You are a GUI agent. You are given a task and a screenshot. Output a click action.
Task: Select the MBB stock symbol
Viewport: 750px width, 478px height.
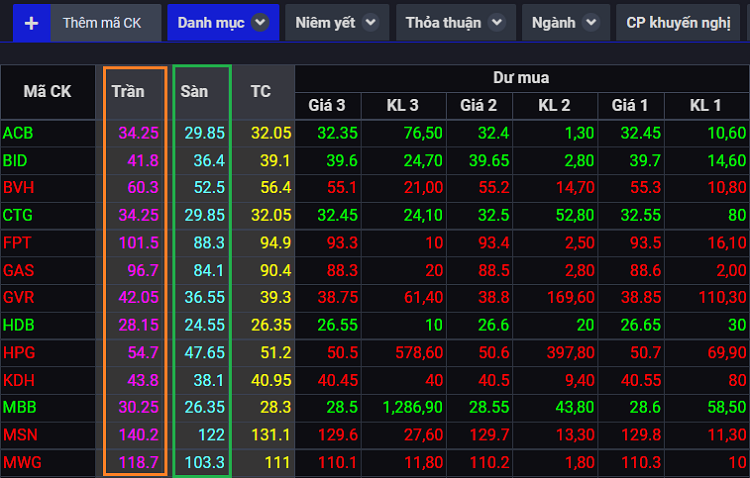(19, 408)
